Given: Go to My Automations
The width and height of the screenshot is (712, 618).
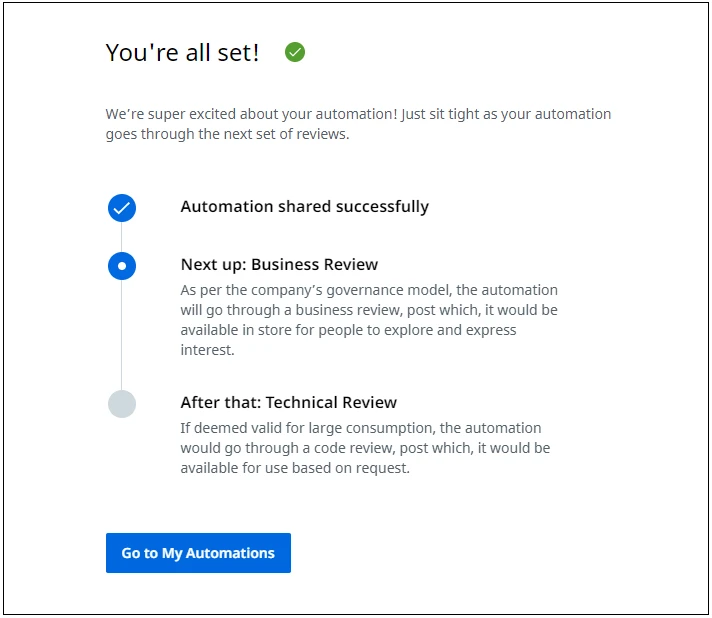Looking at the screenshot, I should click(198, 553).
